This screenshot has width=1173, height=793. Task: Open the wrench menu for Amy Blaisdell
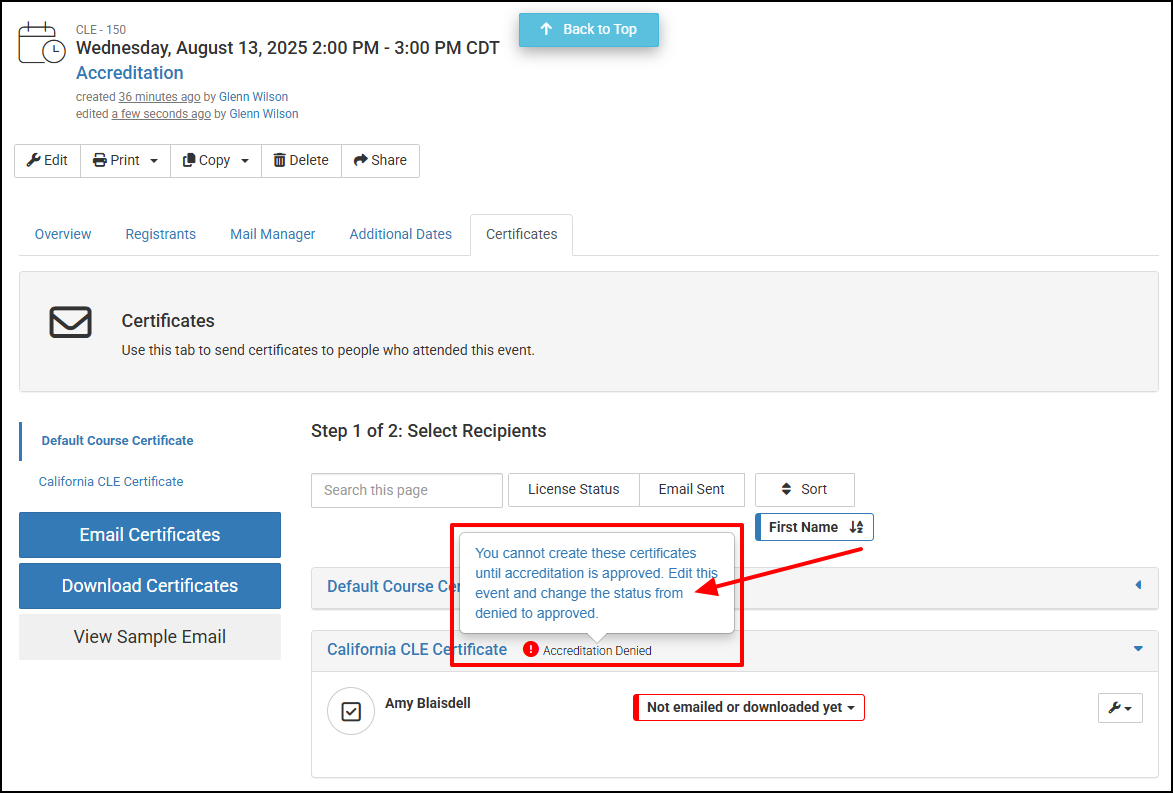click(1120, 708)
